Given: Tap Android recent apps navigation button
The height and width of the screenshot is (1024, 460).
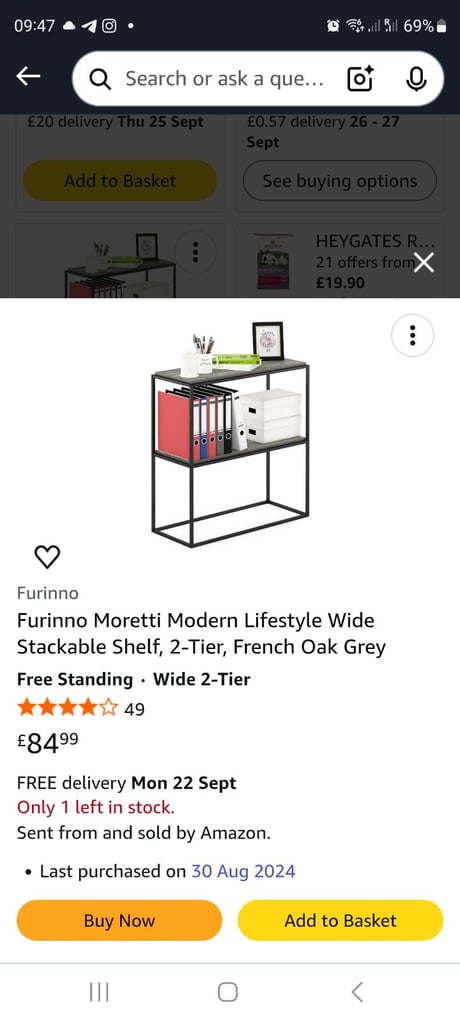Looking at the screenshot, I should pyautogui.click(x=99, y=993).
